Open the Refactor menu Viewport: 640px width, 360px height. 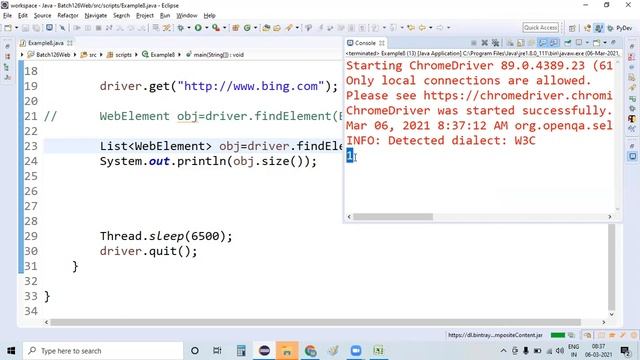(x=68, y=16)
